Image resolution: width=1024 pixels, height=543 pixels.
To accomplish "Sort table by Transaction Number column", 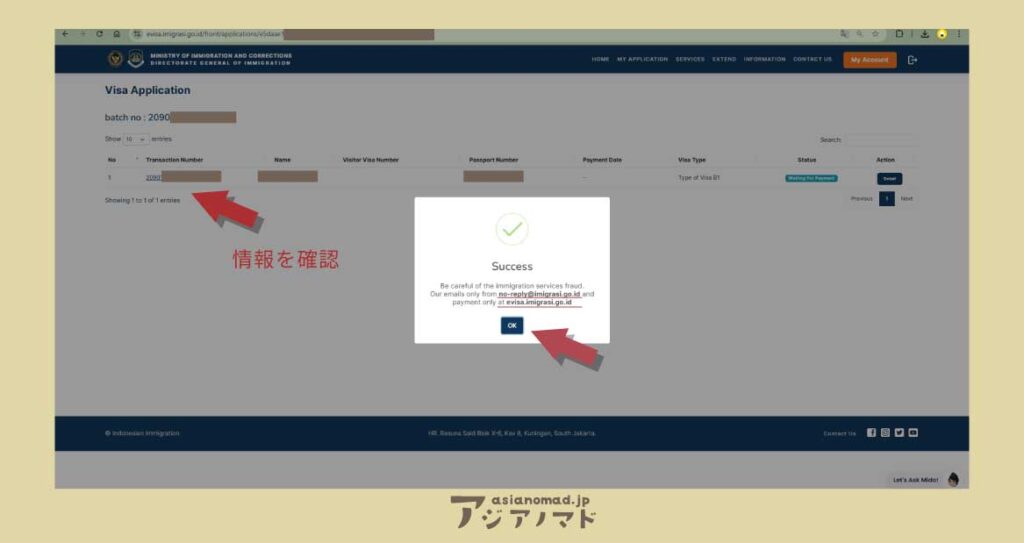I will coord(174,160).
